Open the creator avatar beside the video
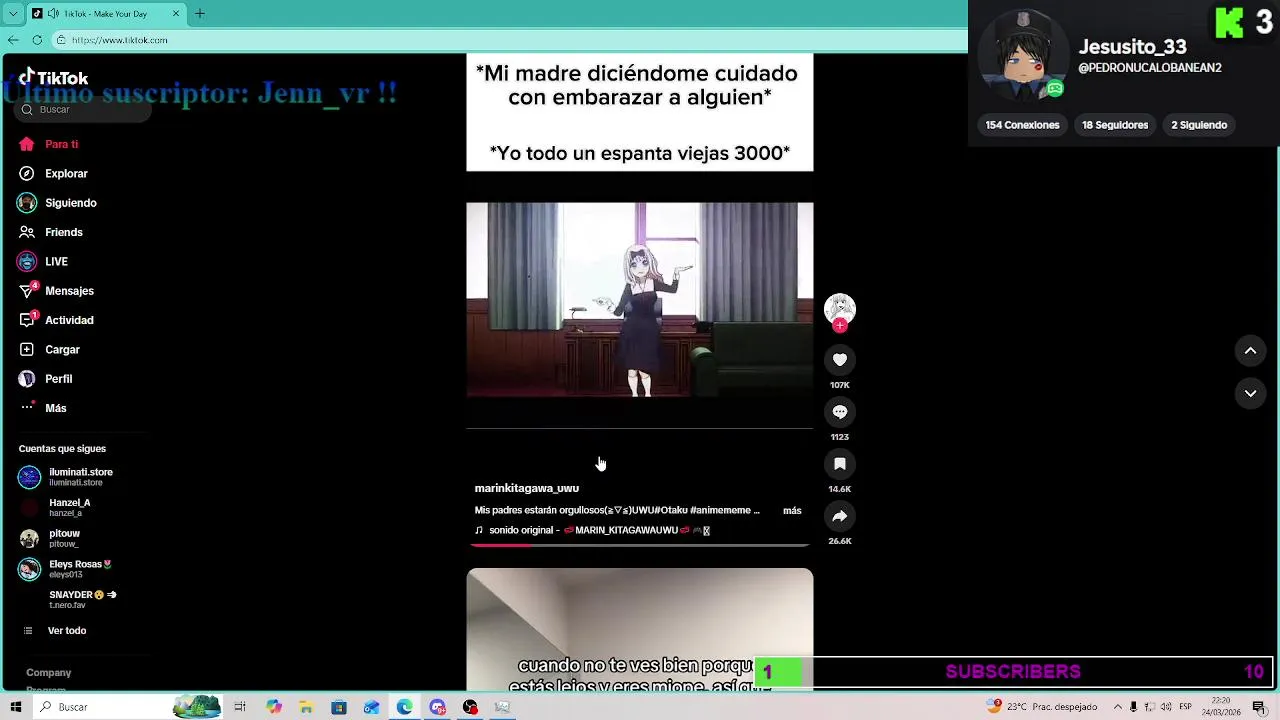The height and width of the screenshot is (720, 1280). point(840,308)
